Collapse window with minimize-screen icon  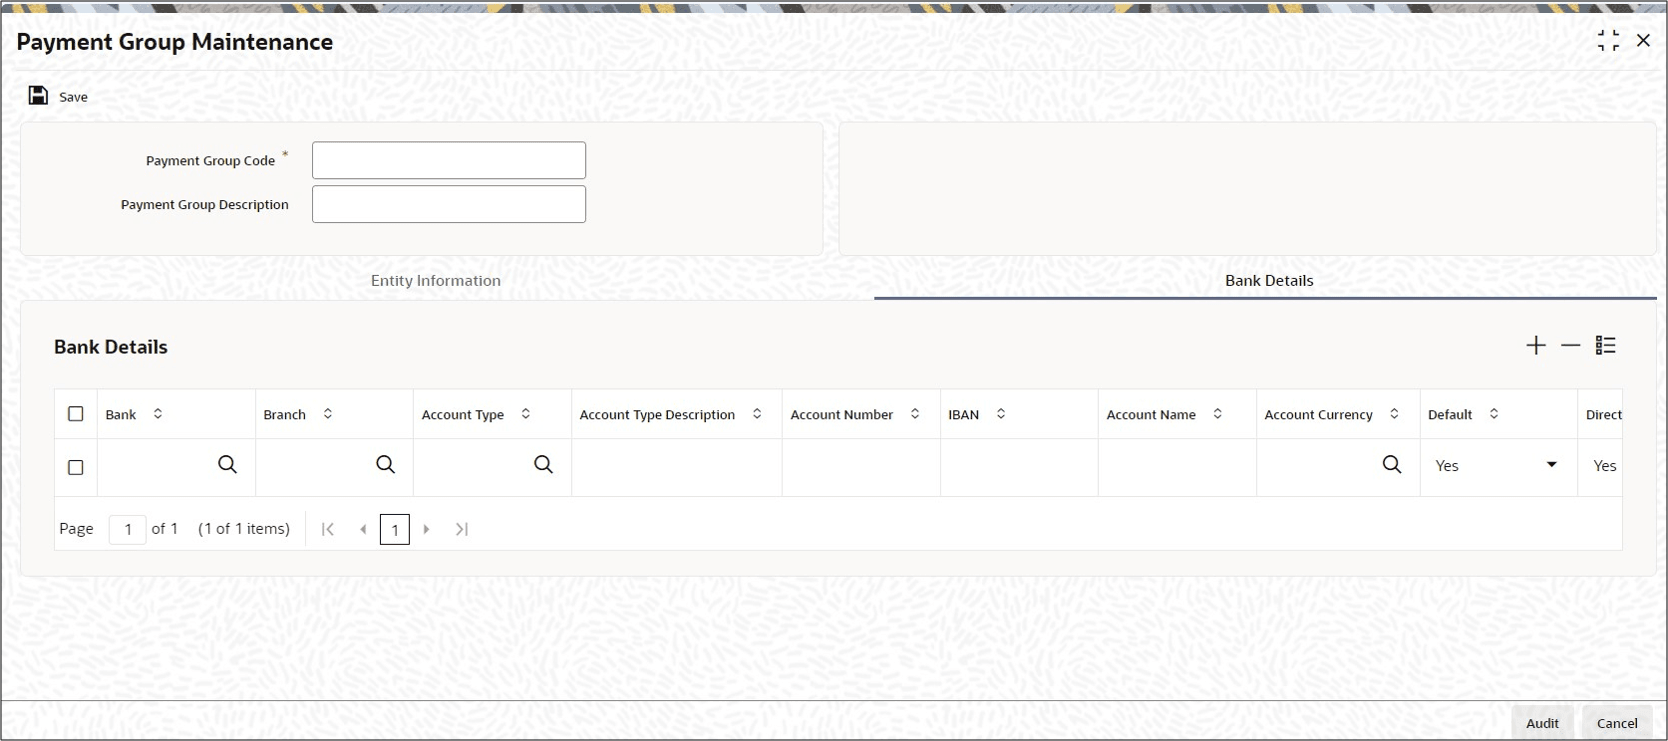pos(1608,41)
